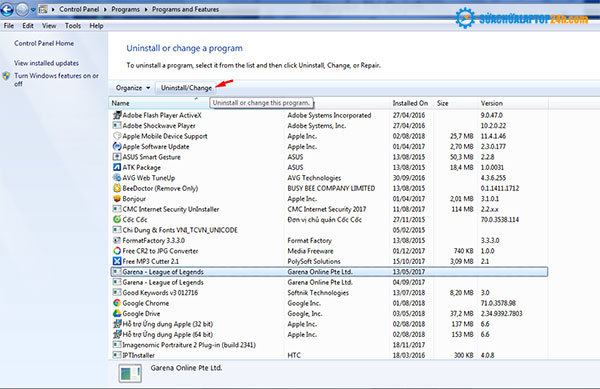Open the Tools menu

coord(73,26)
